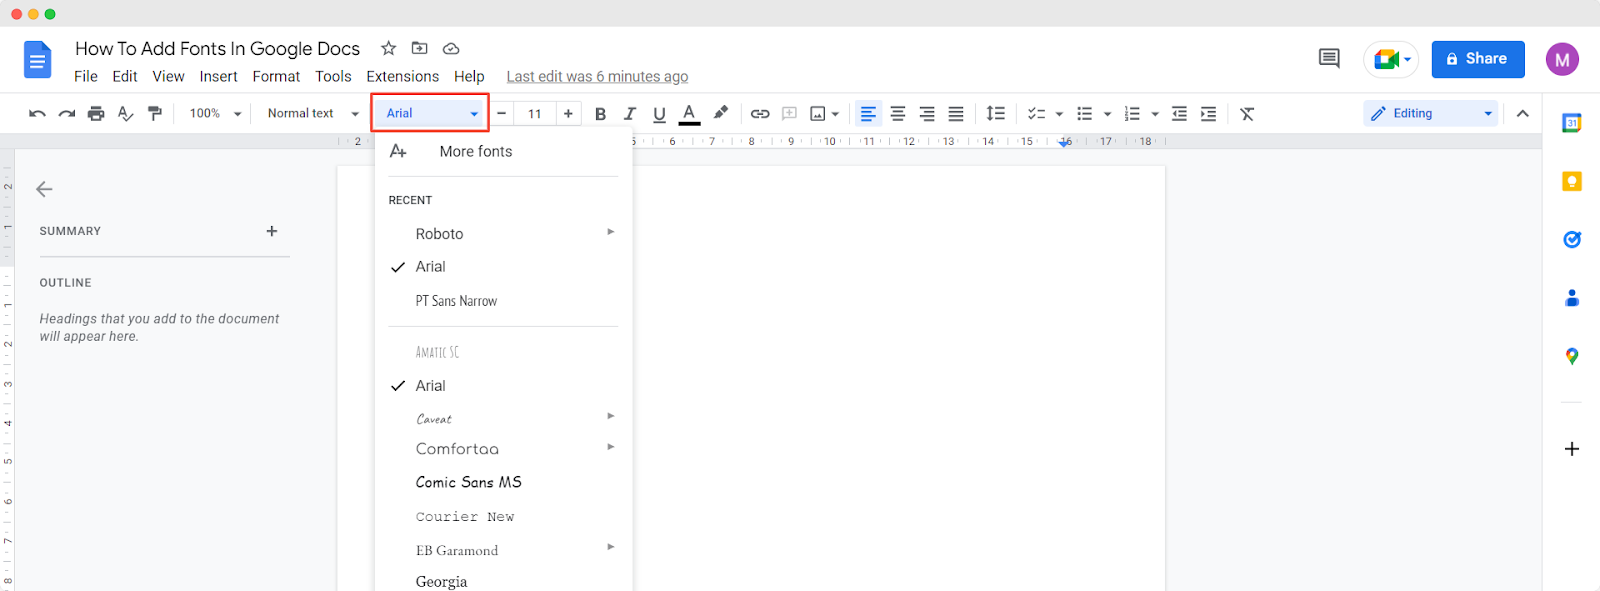
Task: Click the font size field showing 11
Action: pyautogui.click(x=535, y=114)
